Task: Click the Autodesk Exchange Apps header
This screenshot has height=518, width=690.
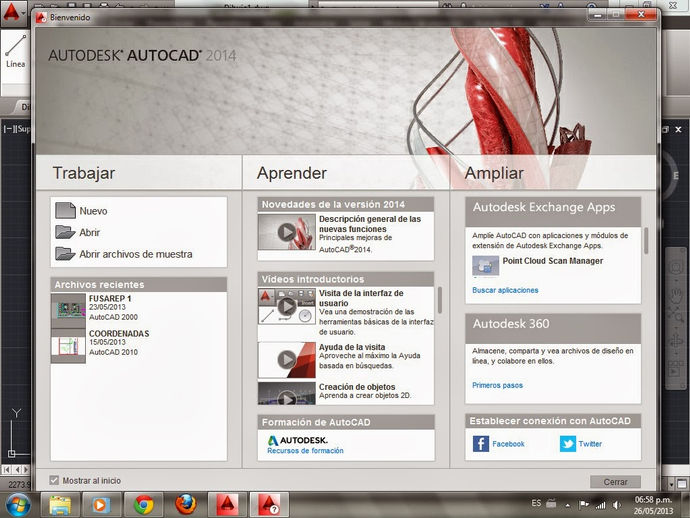Action: [553, 212]
